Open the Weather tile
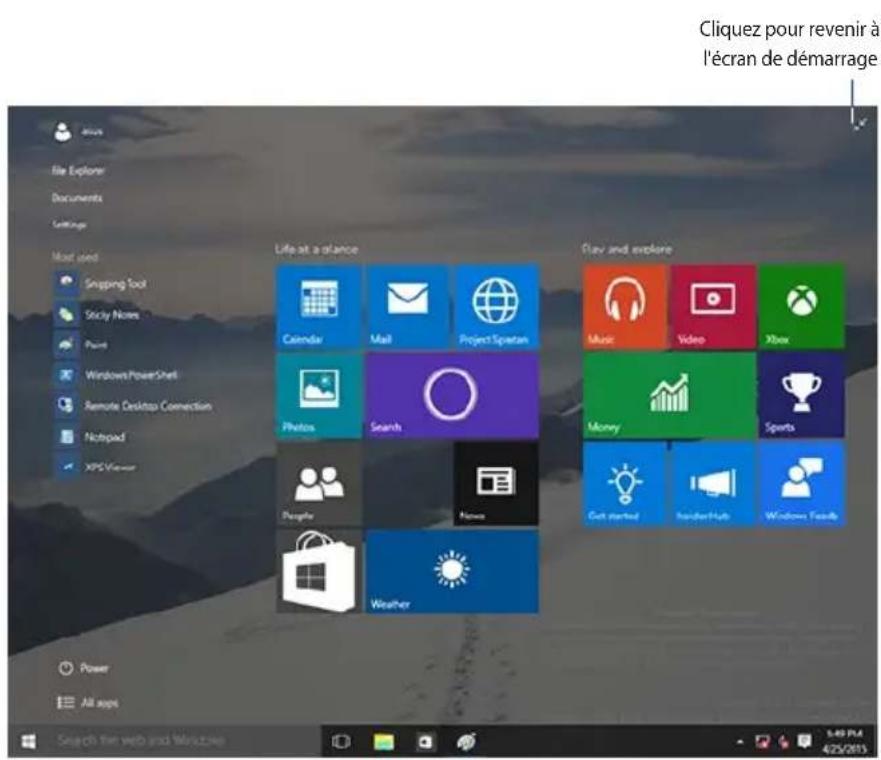881x760 pixels. pos(452,572)
